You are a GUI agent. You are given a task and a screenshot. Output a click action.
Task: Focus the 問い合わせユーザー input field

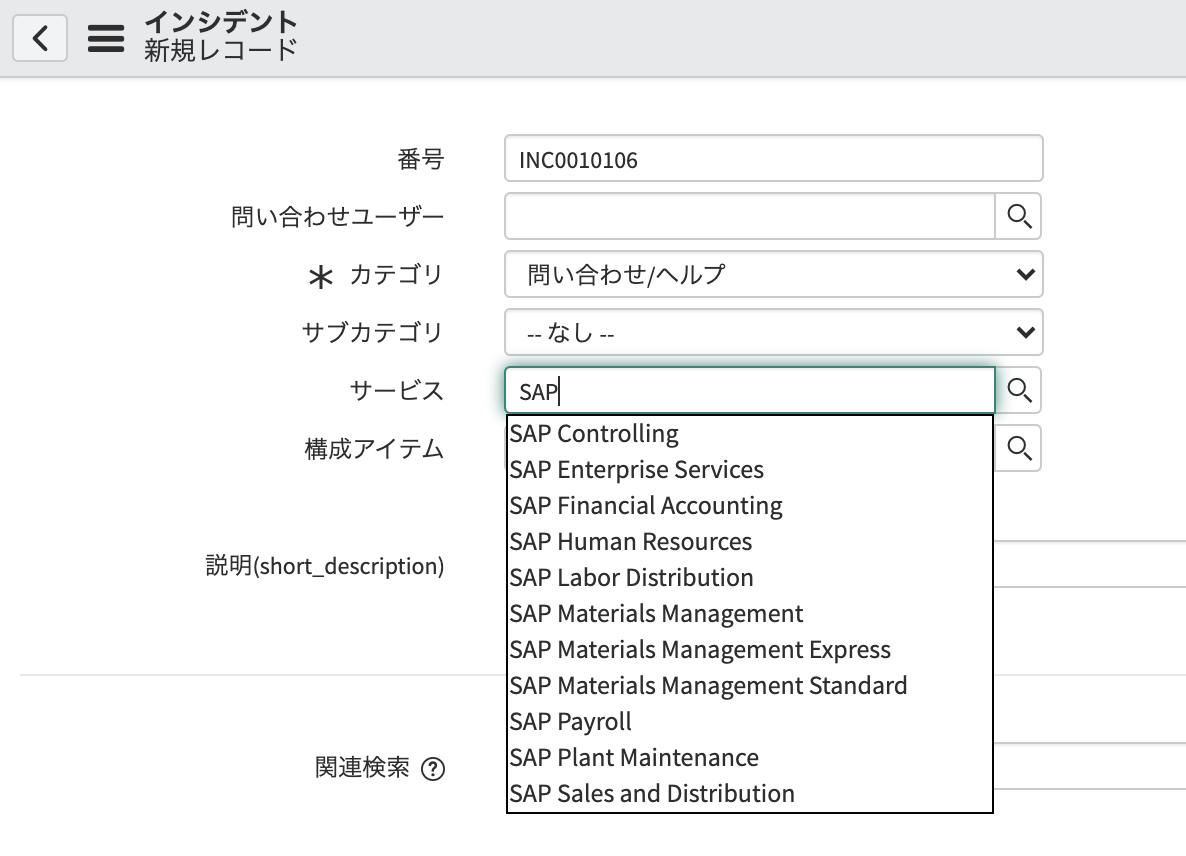[x=749, y=216]
